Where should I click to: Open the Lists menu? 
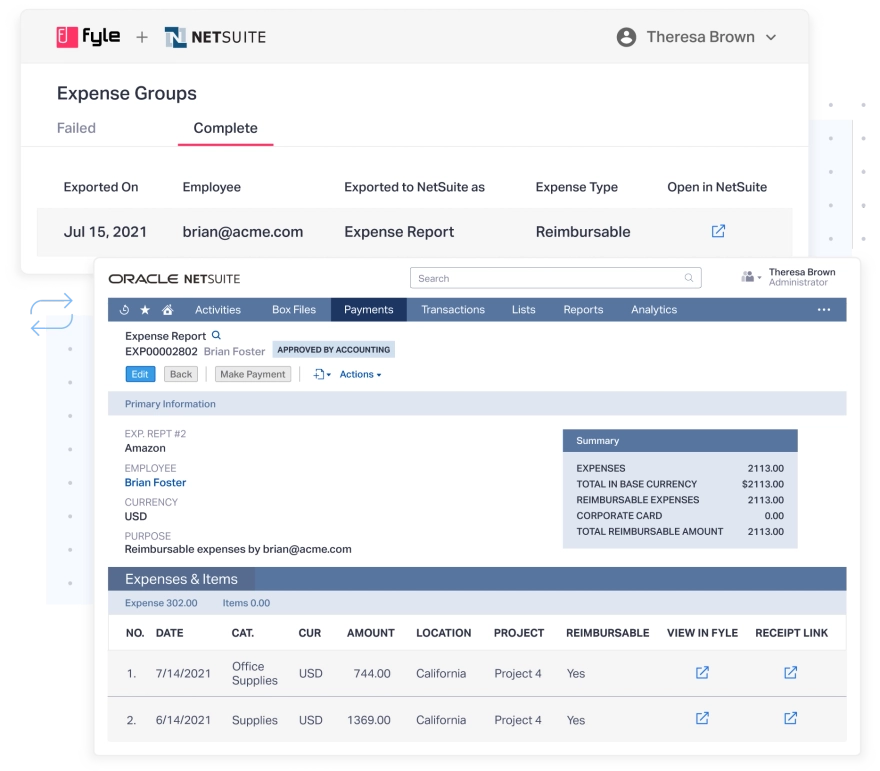[524, 310]
